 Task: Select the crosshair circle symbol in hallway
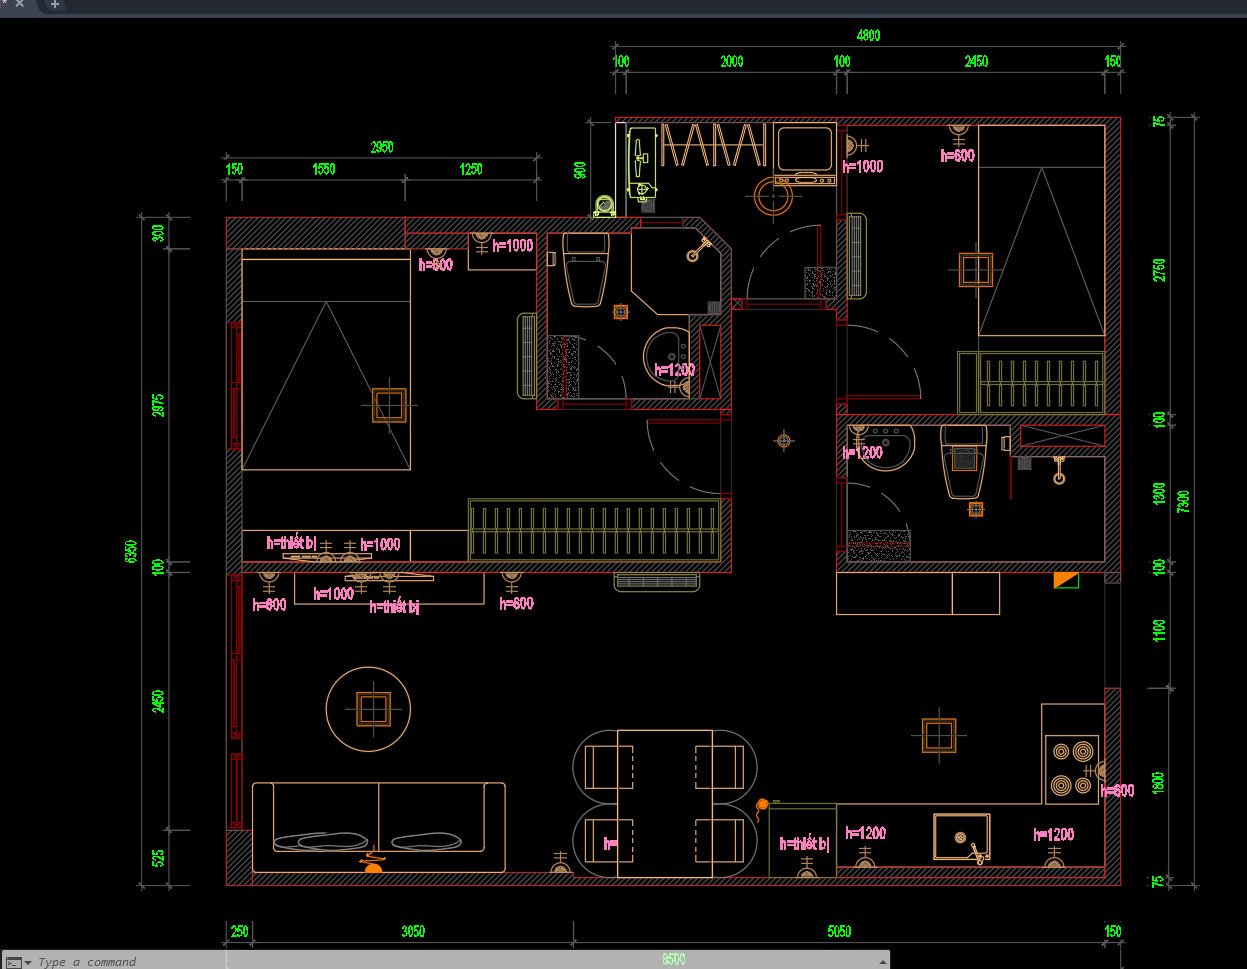784,440
